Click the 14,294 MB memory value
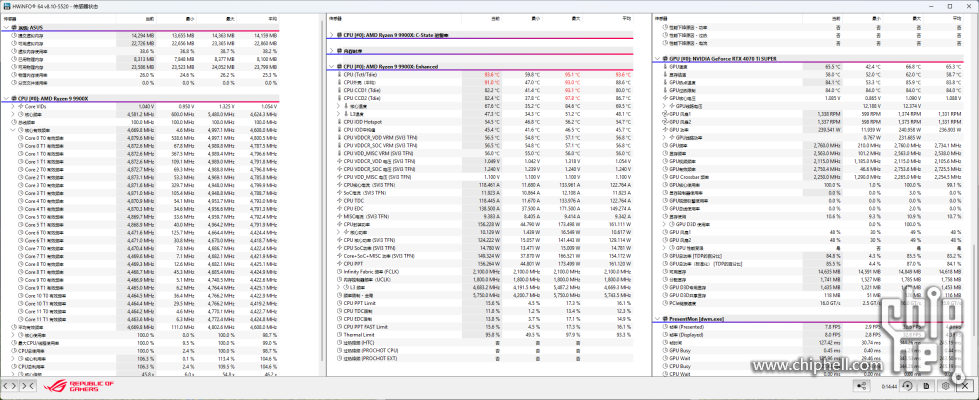979x400 pixels. pyautogui.click(x=143, y=35)
